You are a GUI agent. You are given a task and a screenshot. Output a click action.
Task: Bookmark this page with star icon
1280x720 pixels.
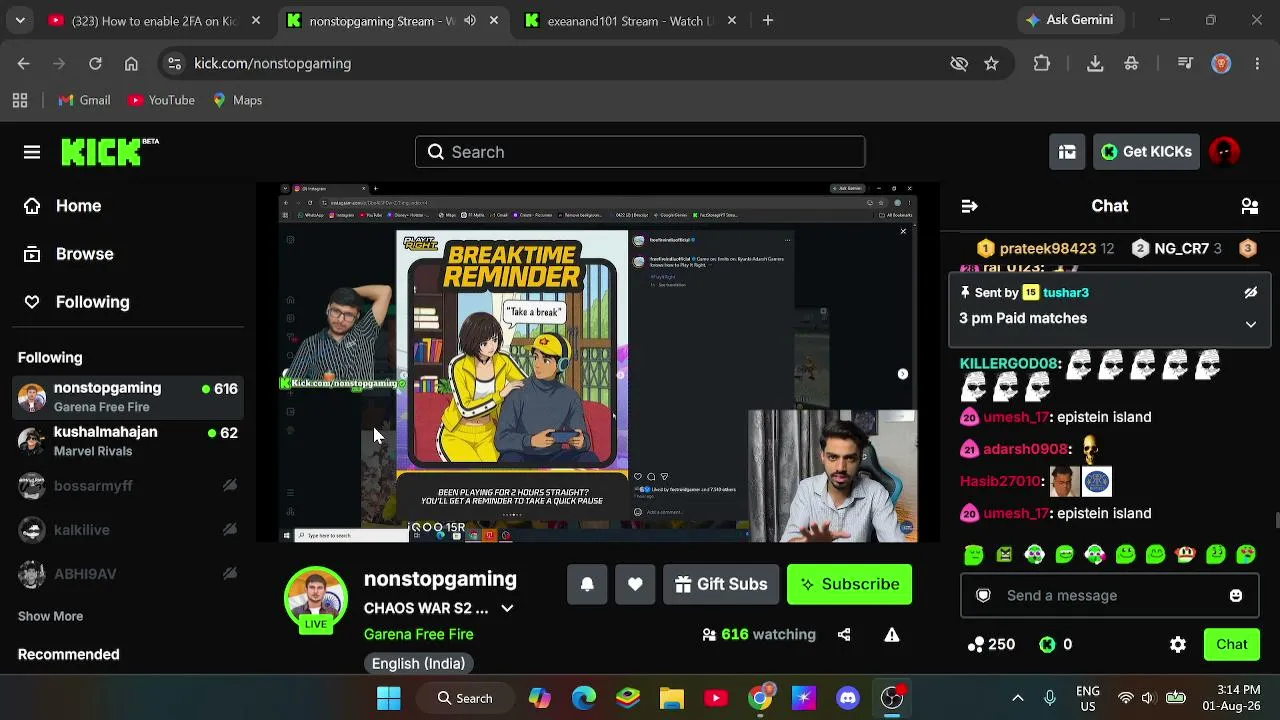pyautogui.click(x=991, y=63)
